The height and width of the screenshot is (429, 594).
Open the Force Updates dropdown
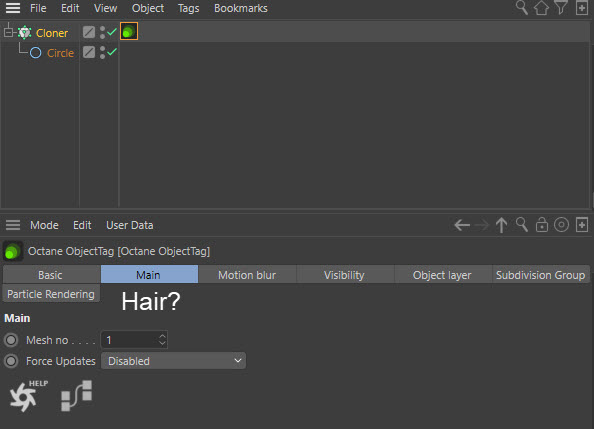click(x=174, y=360)
